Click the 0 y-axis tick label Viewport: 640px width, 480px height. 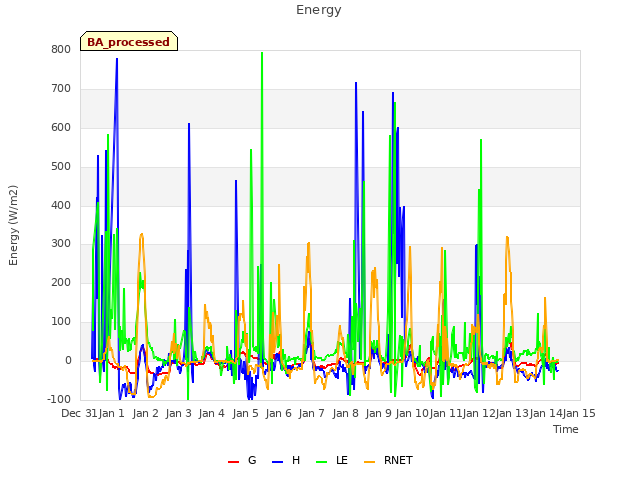coord(68,360)
